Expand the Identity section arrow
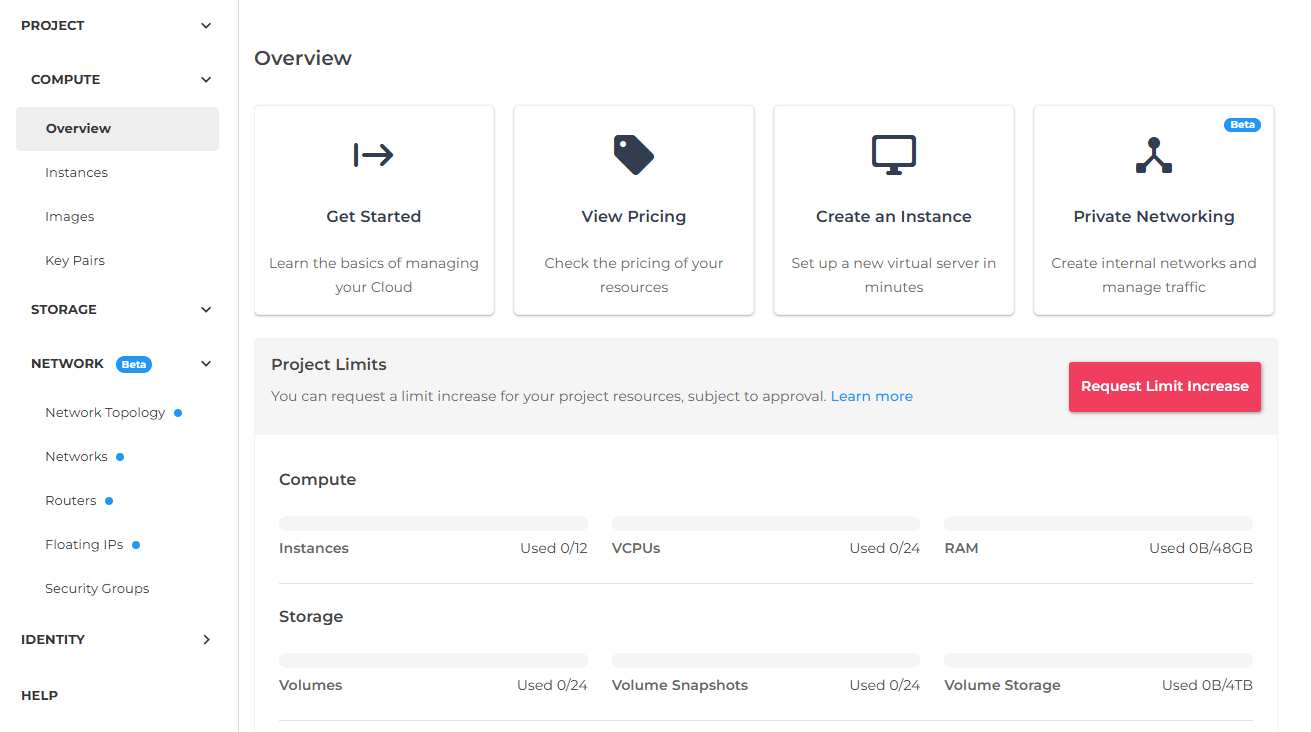This screenshot has width=1311, height=732. tap(206, 640)
